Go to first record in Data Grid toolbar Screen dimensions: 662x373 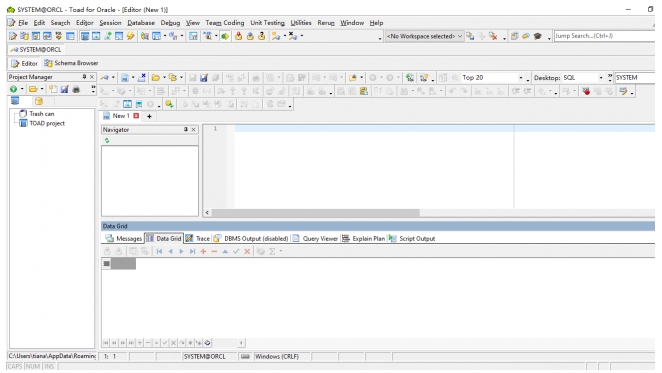(159, 251)
